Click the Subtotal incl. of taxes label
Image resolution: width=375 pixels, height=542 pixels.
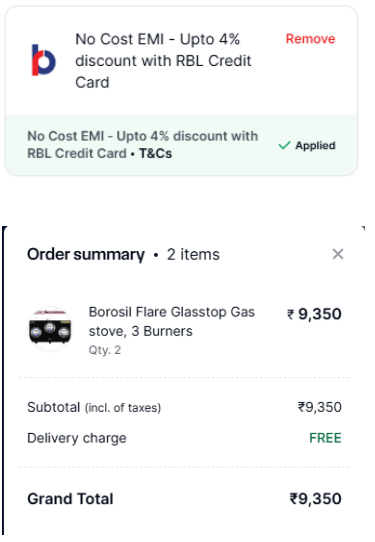coord(94,408)
